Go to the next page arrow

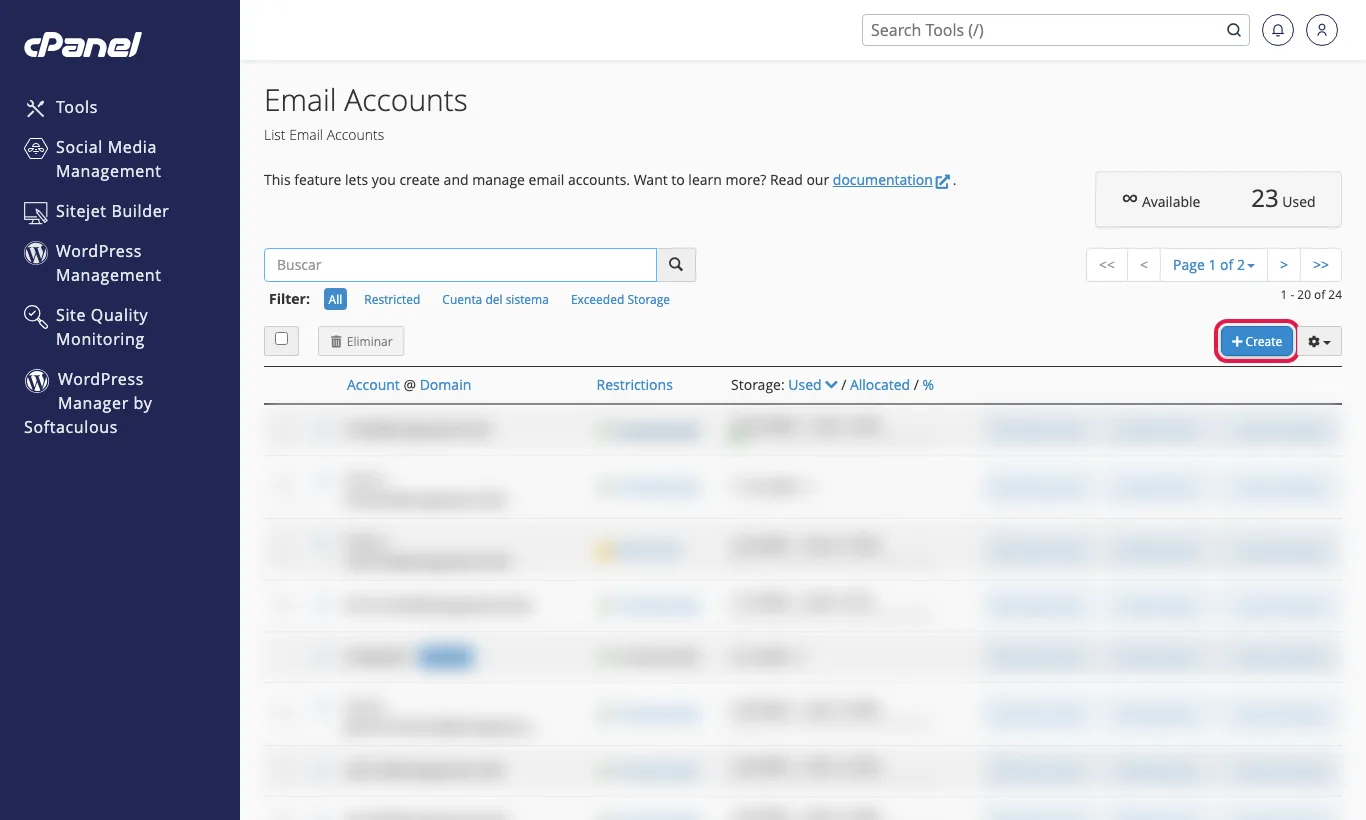click(x=1283, y=265)
